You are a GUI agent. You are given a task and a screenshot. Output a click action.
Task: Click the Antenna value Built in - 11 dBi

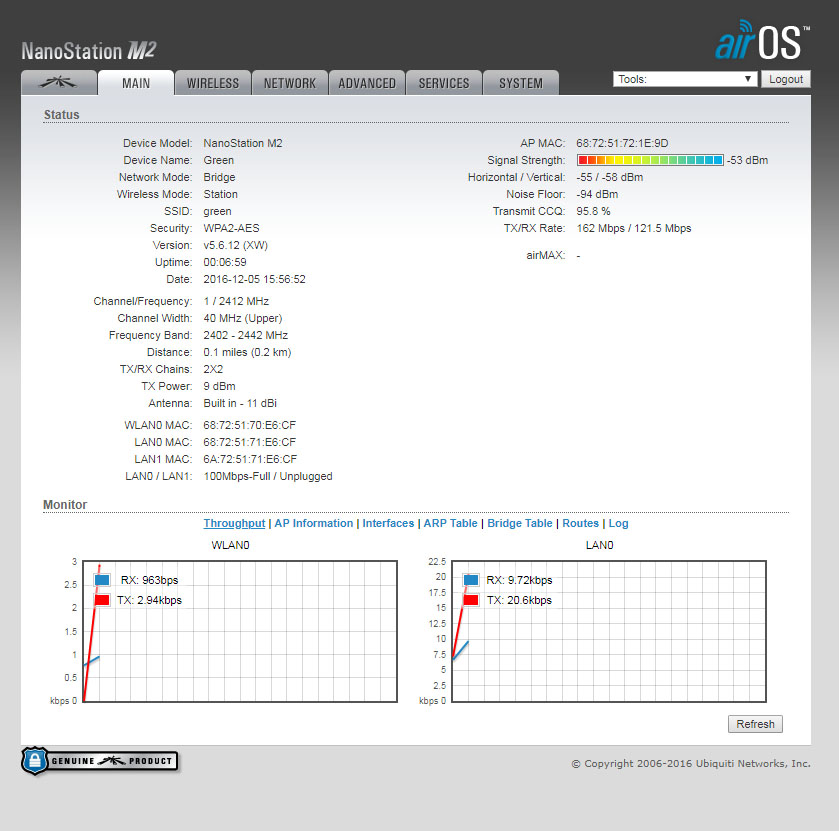240,403
